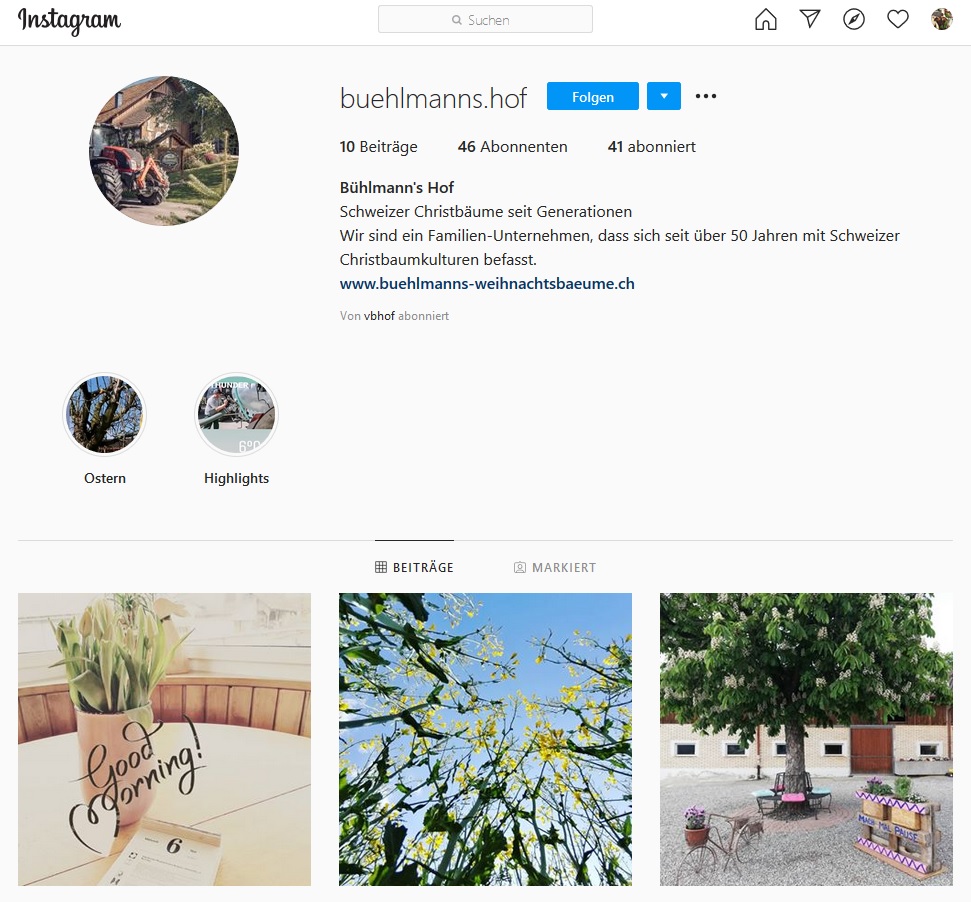Switch to the Markiert tab

[x=555, y=567]
